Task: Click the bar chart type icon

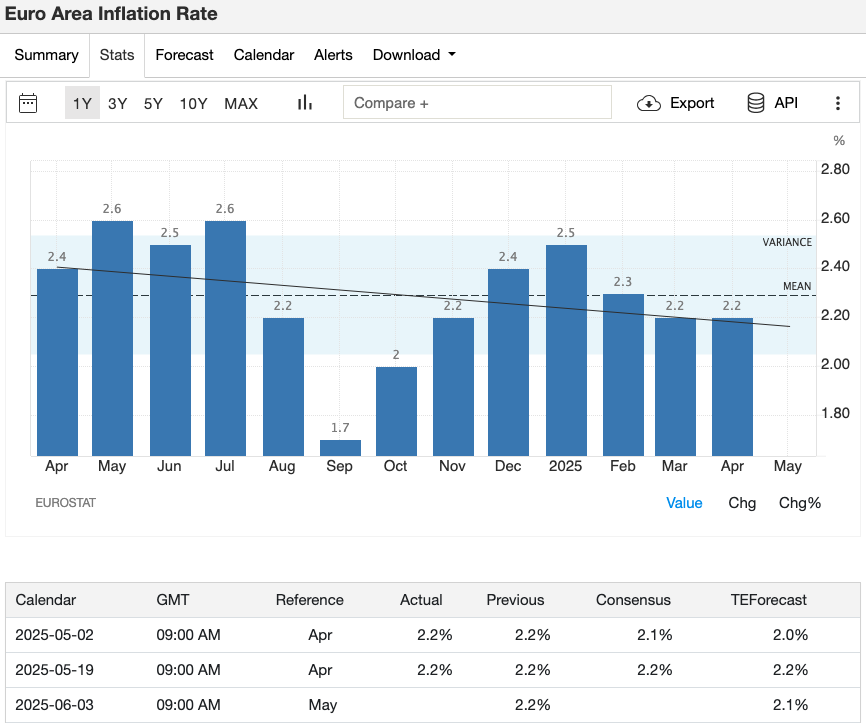Action: [x=305, y=103]
